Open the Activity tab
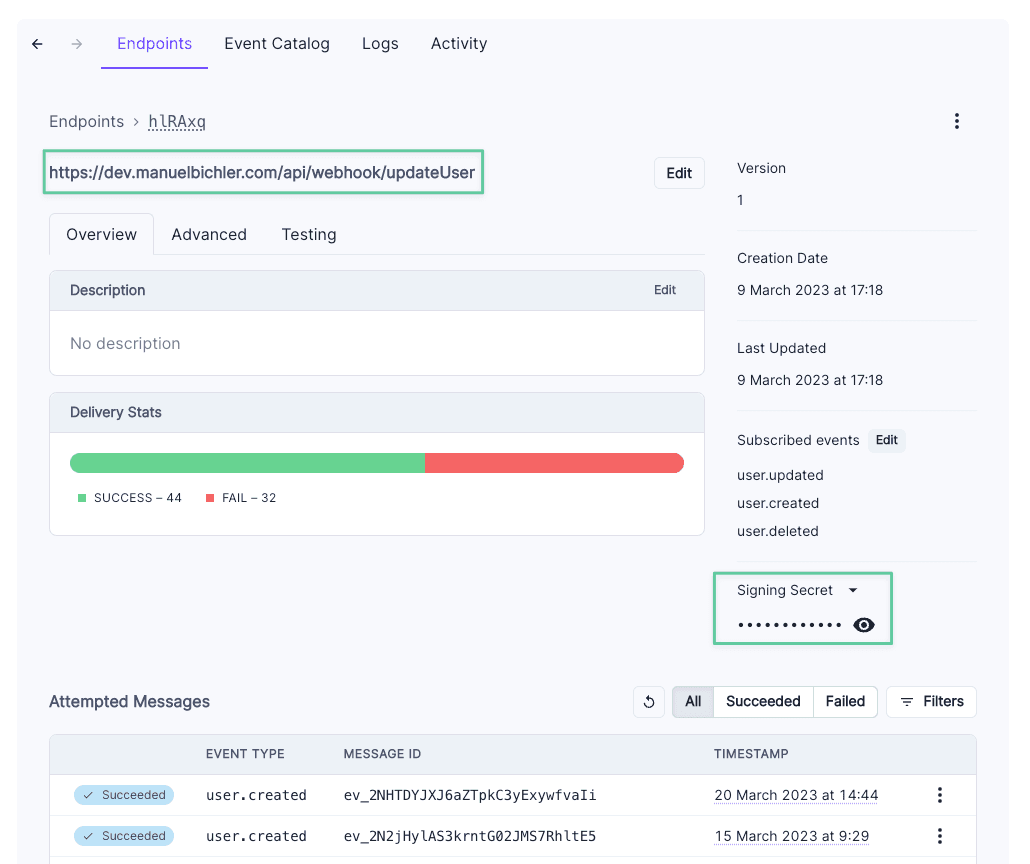The image size is (1030, 864). click(459, 43)
